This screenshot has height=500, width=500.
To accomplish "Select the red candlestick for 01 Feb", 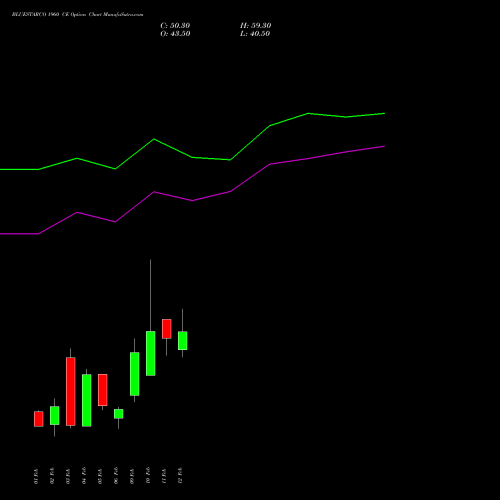I will click(x=39, y=419).
